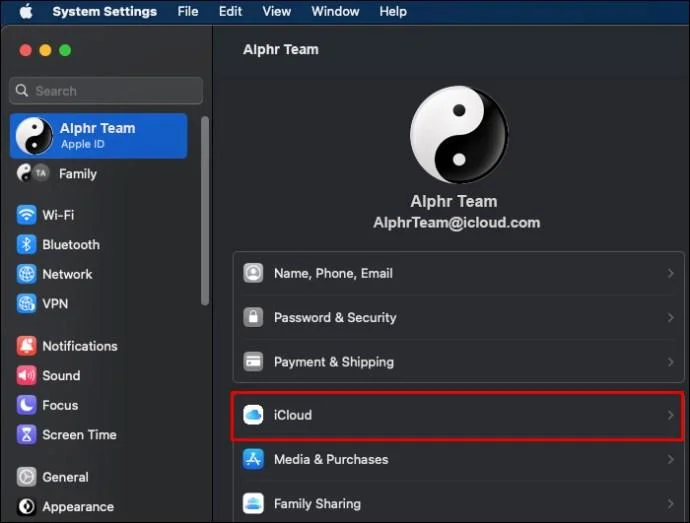The height and width of the screenshot is (523, 690).
Task: Open the Network label in sidebar
Action: (x=67, y=274)
